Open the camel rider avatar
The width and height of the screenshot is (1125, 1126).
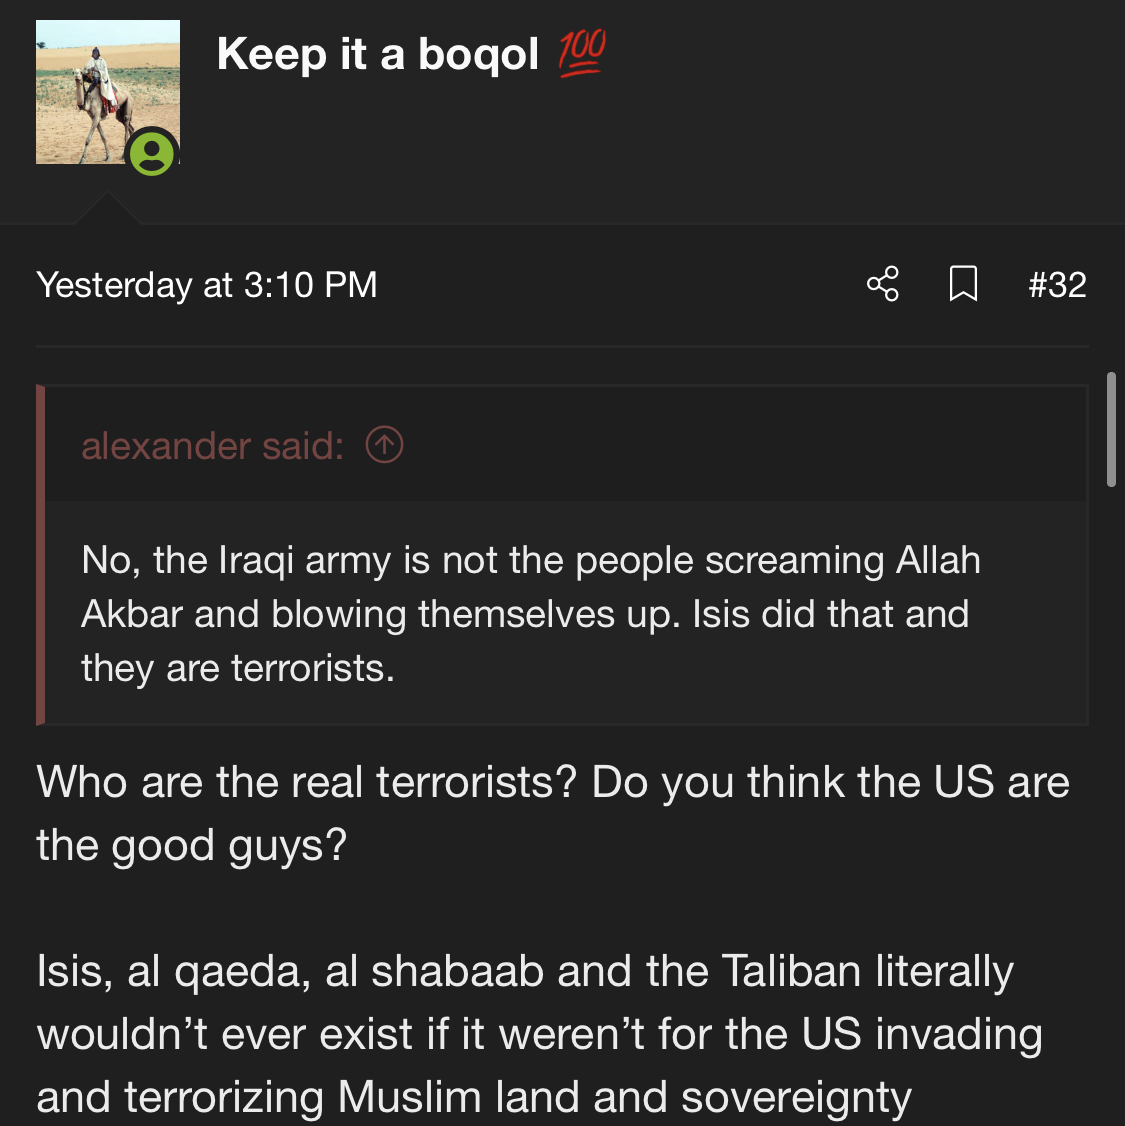pyautogui.click(x=100, y=88)
